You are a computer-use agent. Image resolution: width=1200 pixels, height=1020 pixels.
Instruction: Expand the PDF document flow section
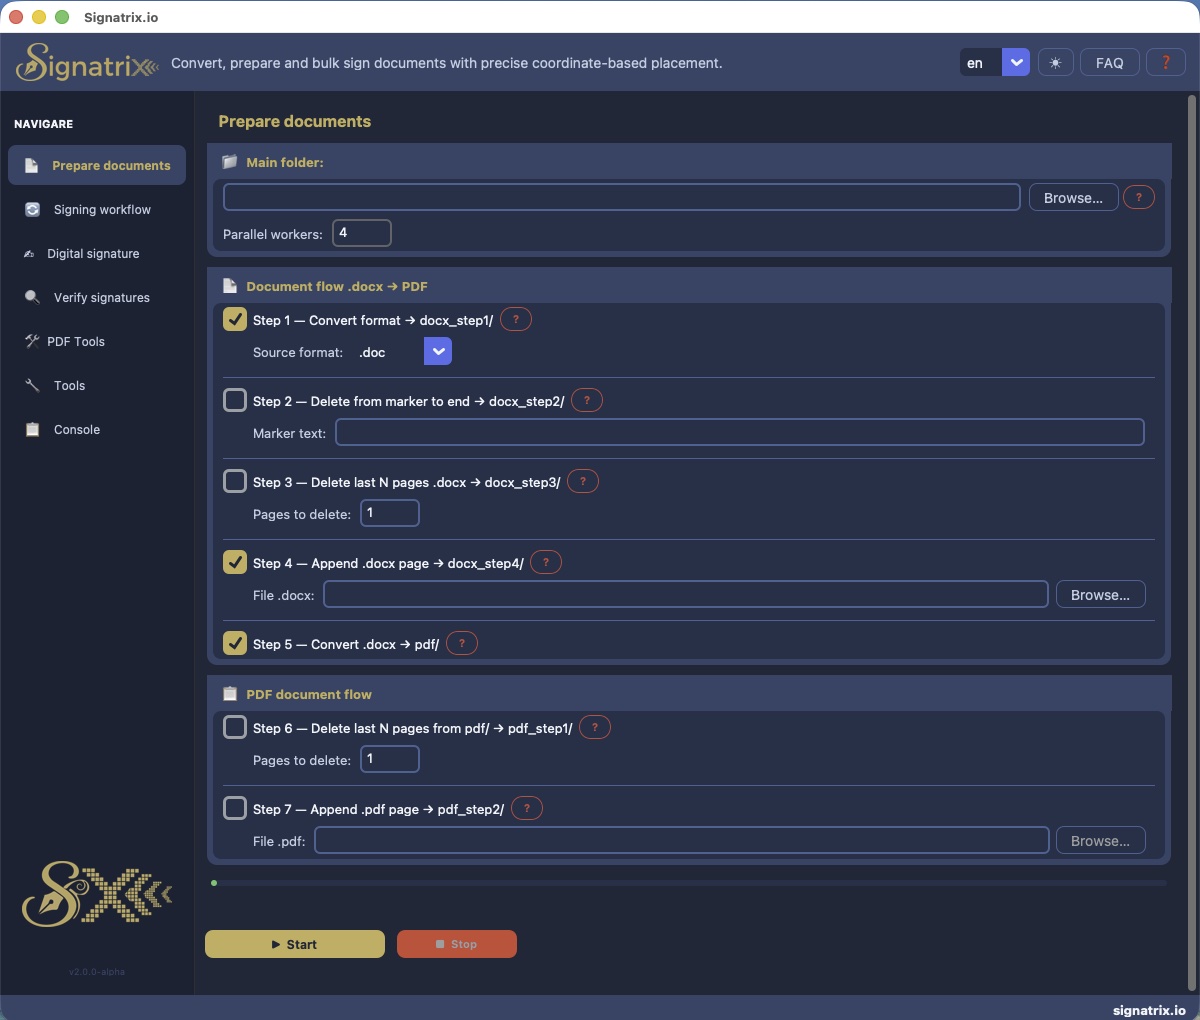[310, 694]
